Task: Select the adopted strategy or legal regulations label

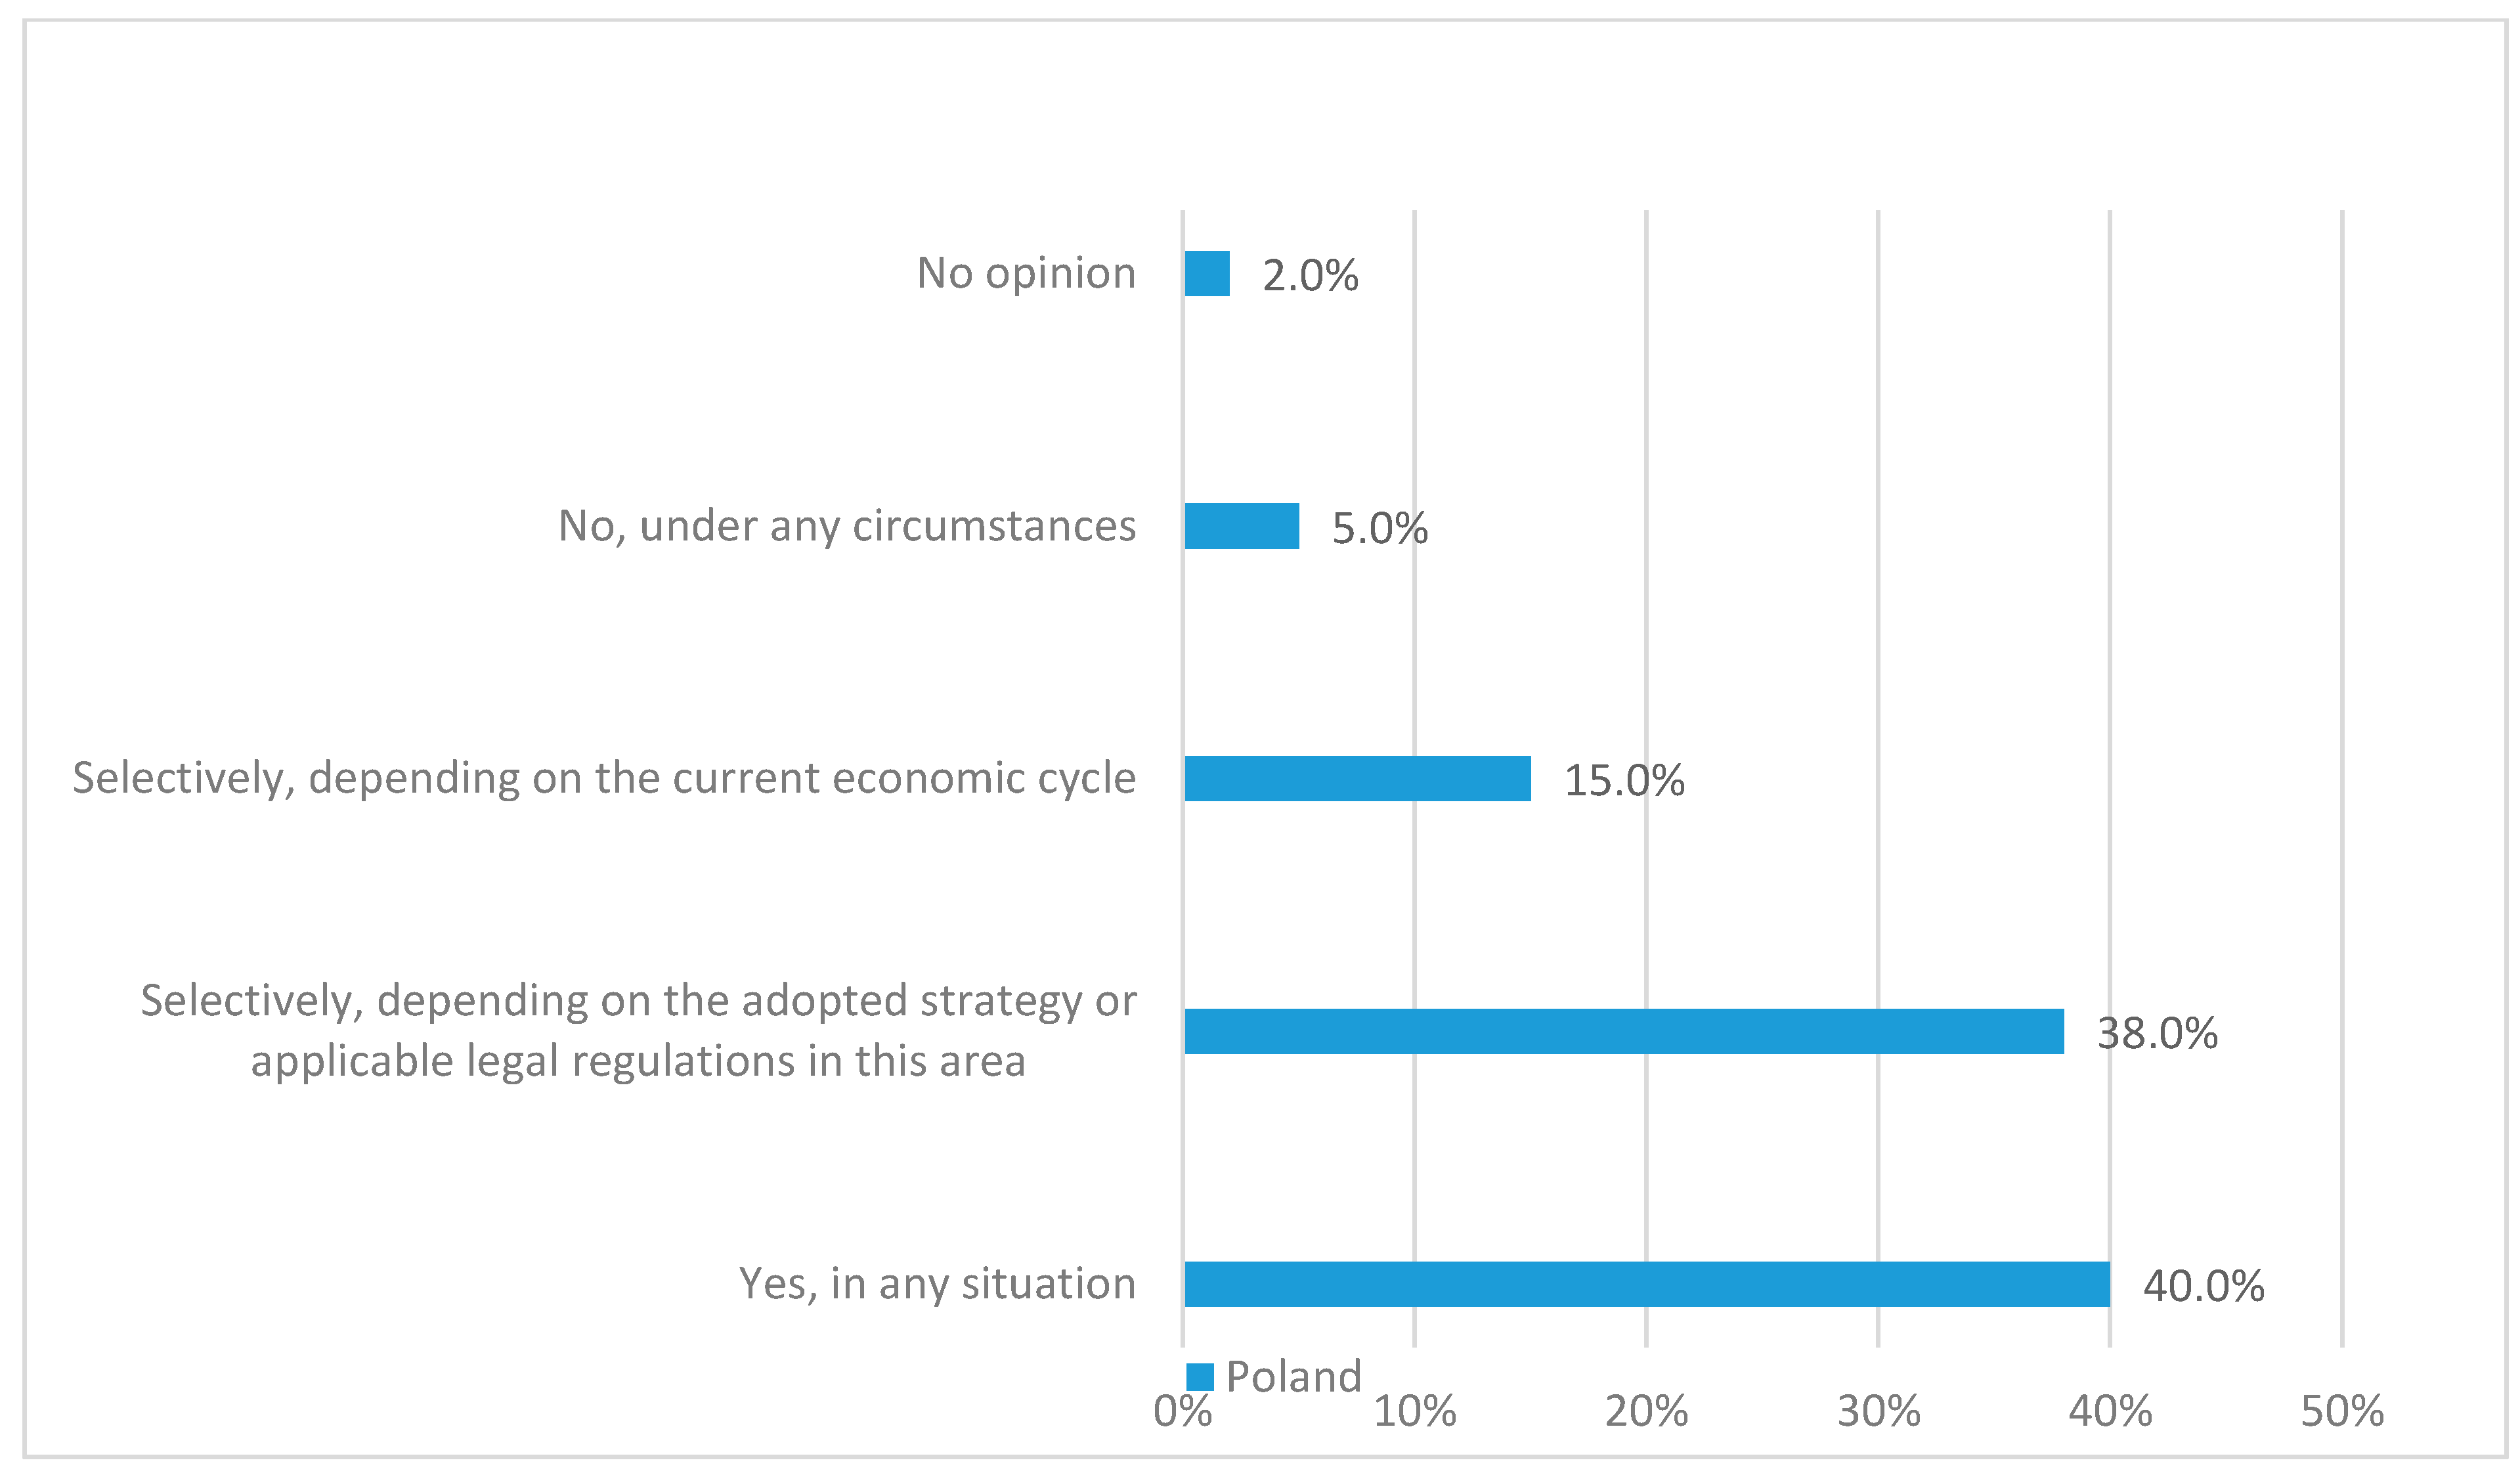Action: pos(638,1031)
